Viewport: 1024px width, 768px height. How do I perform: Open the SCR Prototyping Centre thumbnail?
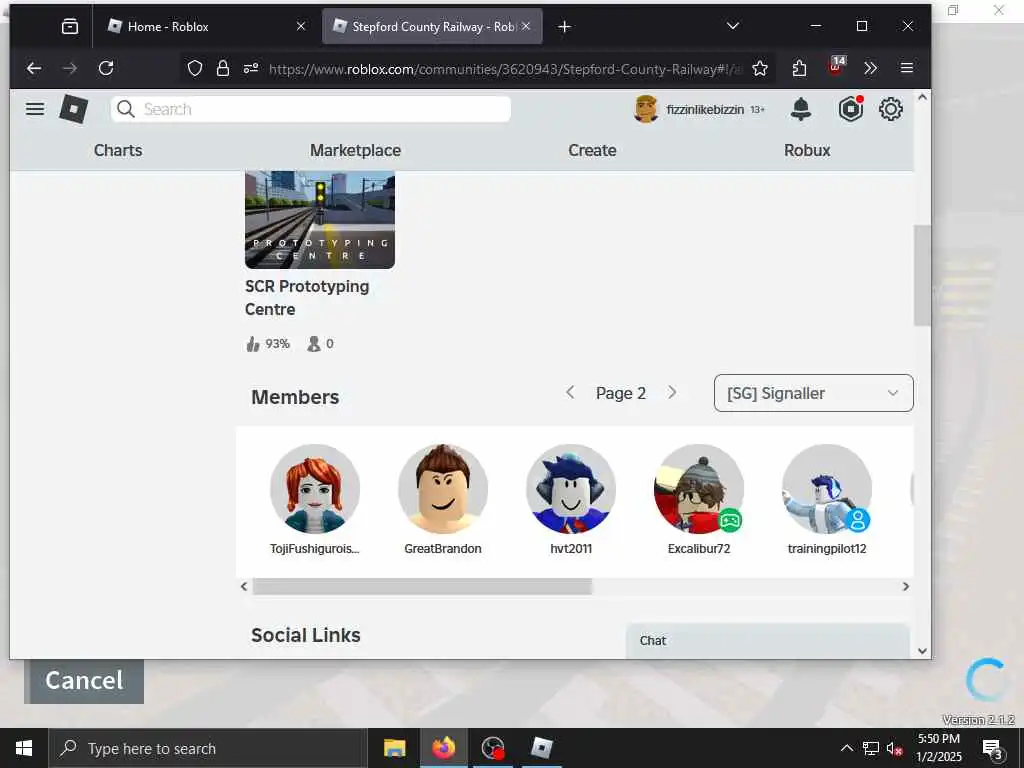click(x=320, y=219)
